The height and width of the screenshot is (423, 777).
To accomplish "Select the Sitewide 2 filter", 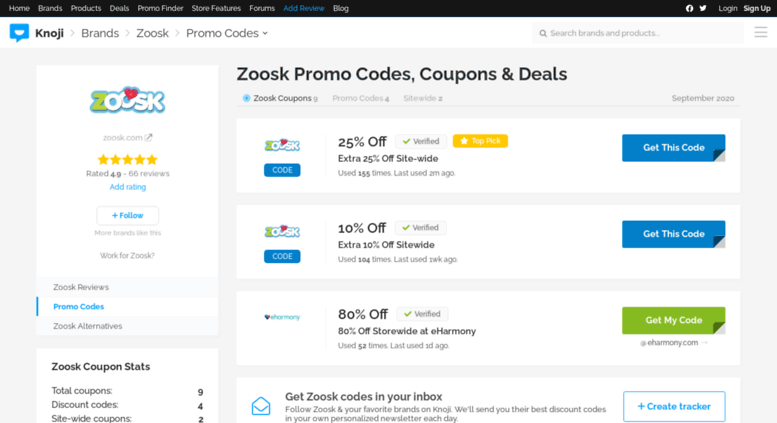I will pos(423,98).
